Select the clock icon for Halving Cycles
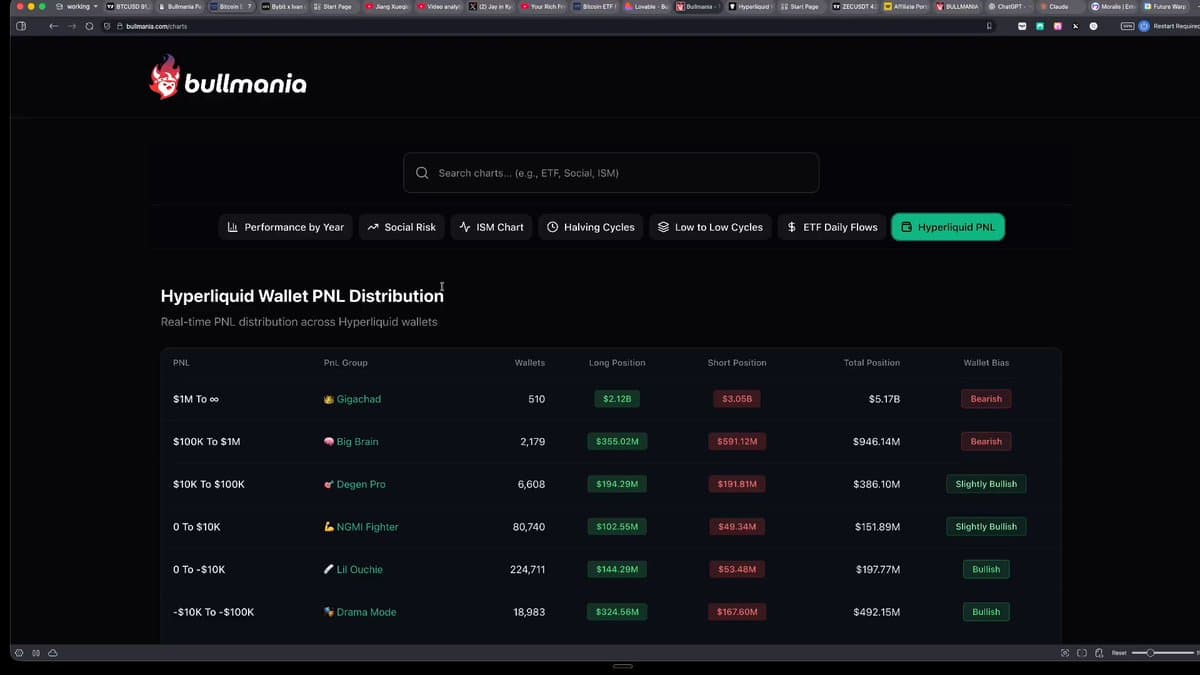The width and height of the screenshot is (1200, 675). 553,227
